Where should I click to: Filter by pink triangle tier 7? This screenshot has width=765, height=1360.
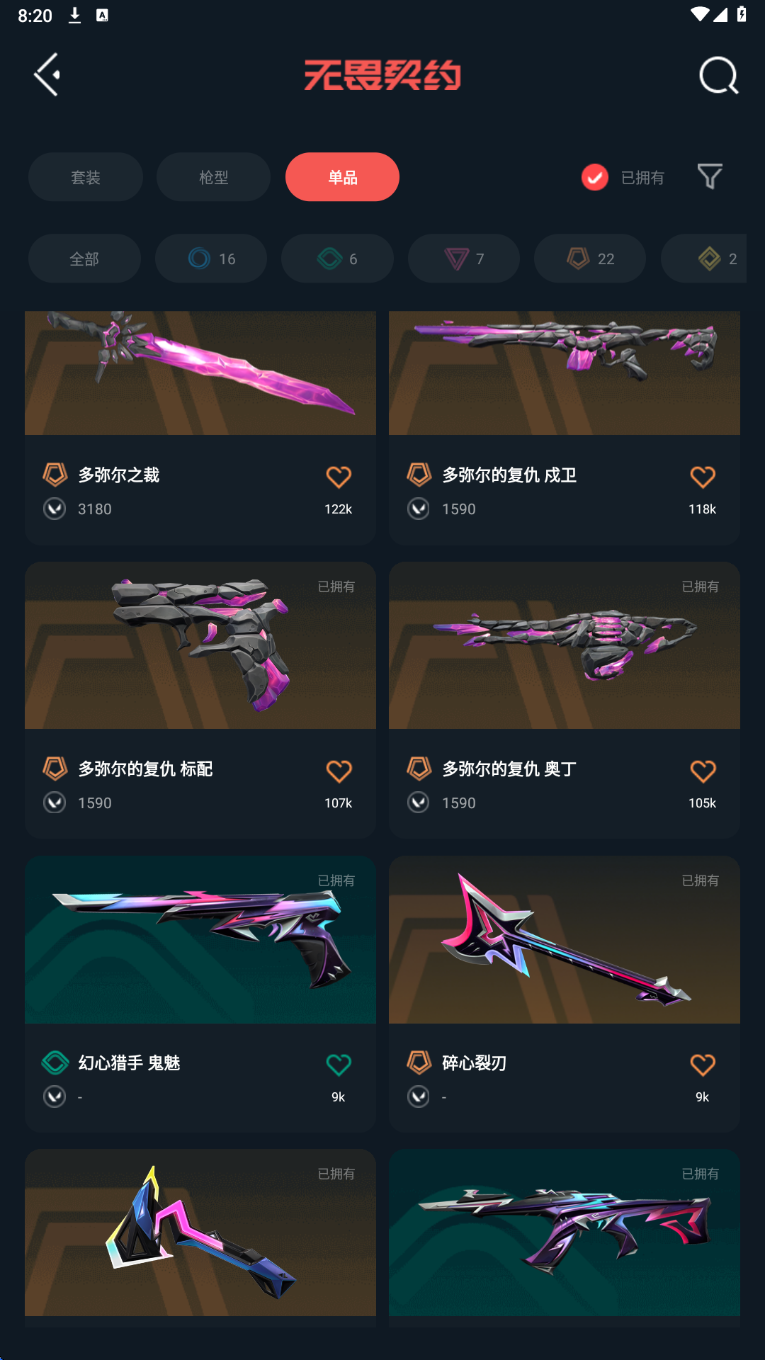coord(464,259)
